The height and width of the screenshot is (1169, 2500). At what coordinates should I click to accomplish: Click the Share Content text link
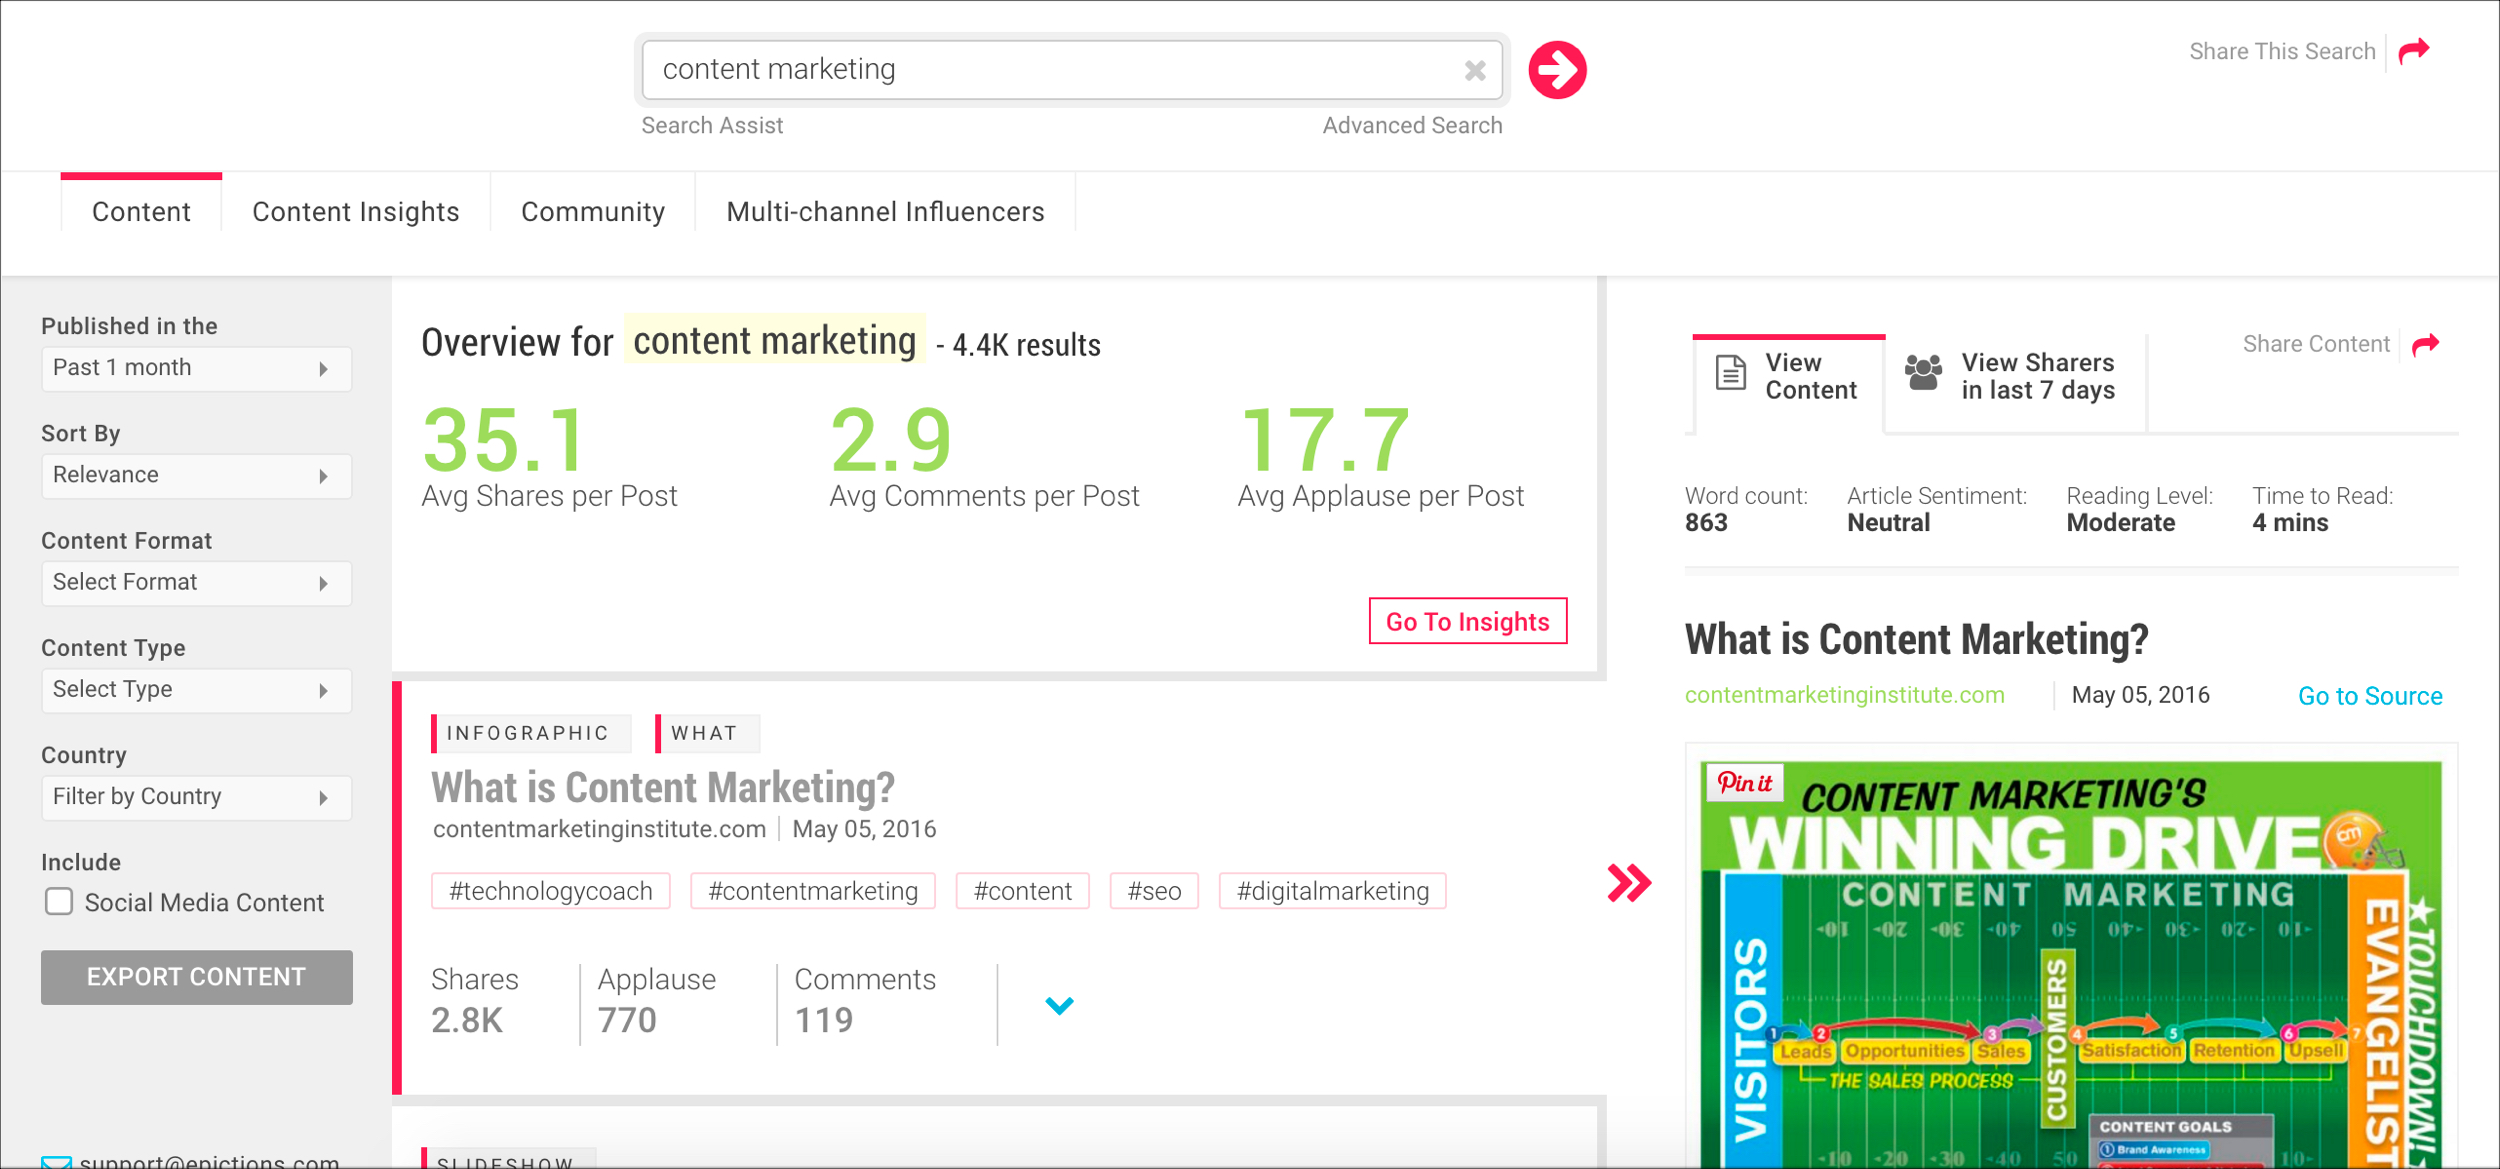[x=2316, y=344]
